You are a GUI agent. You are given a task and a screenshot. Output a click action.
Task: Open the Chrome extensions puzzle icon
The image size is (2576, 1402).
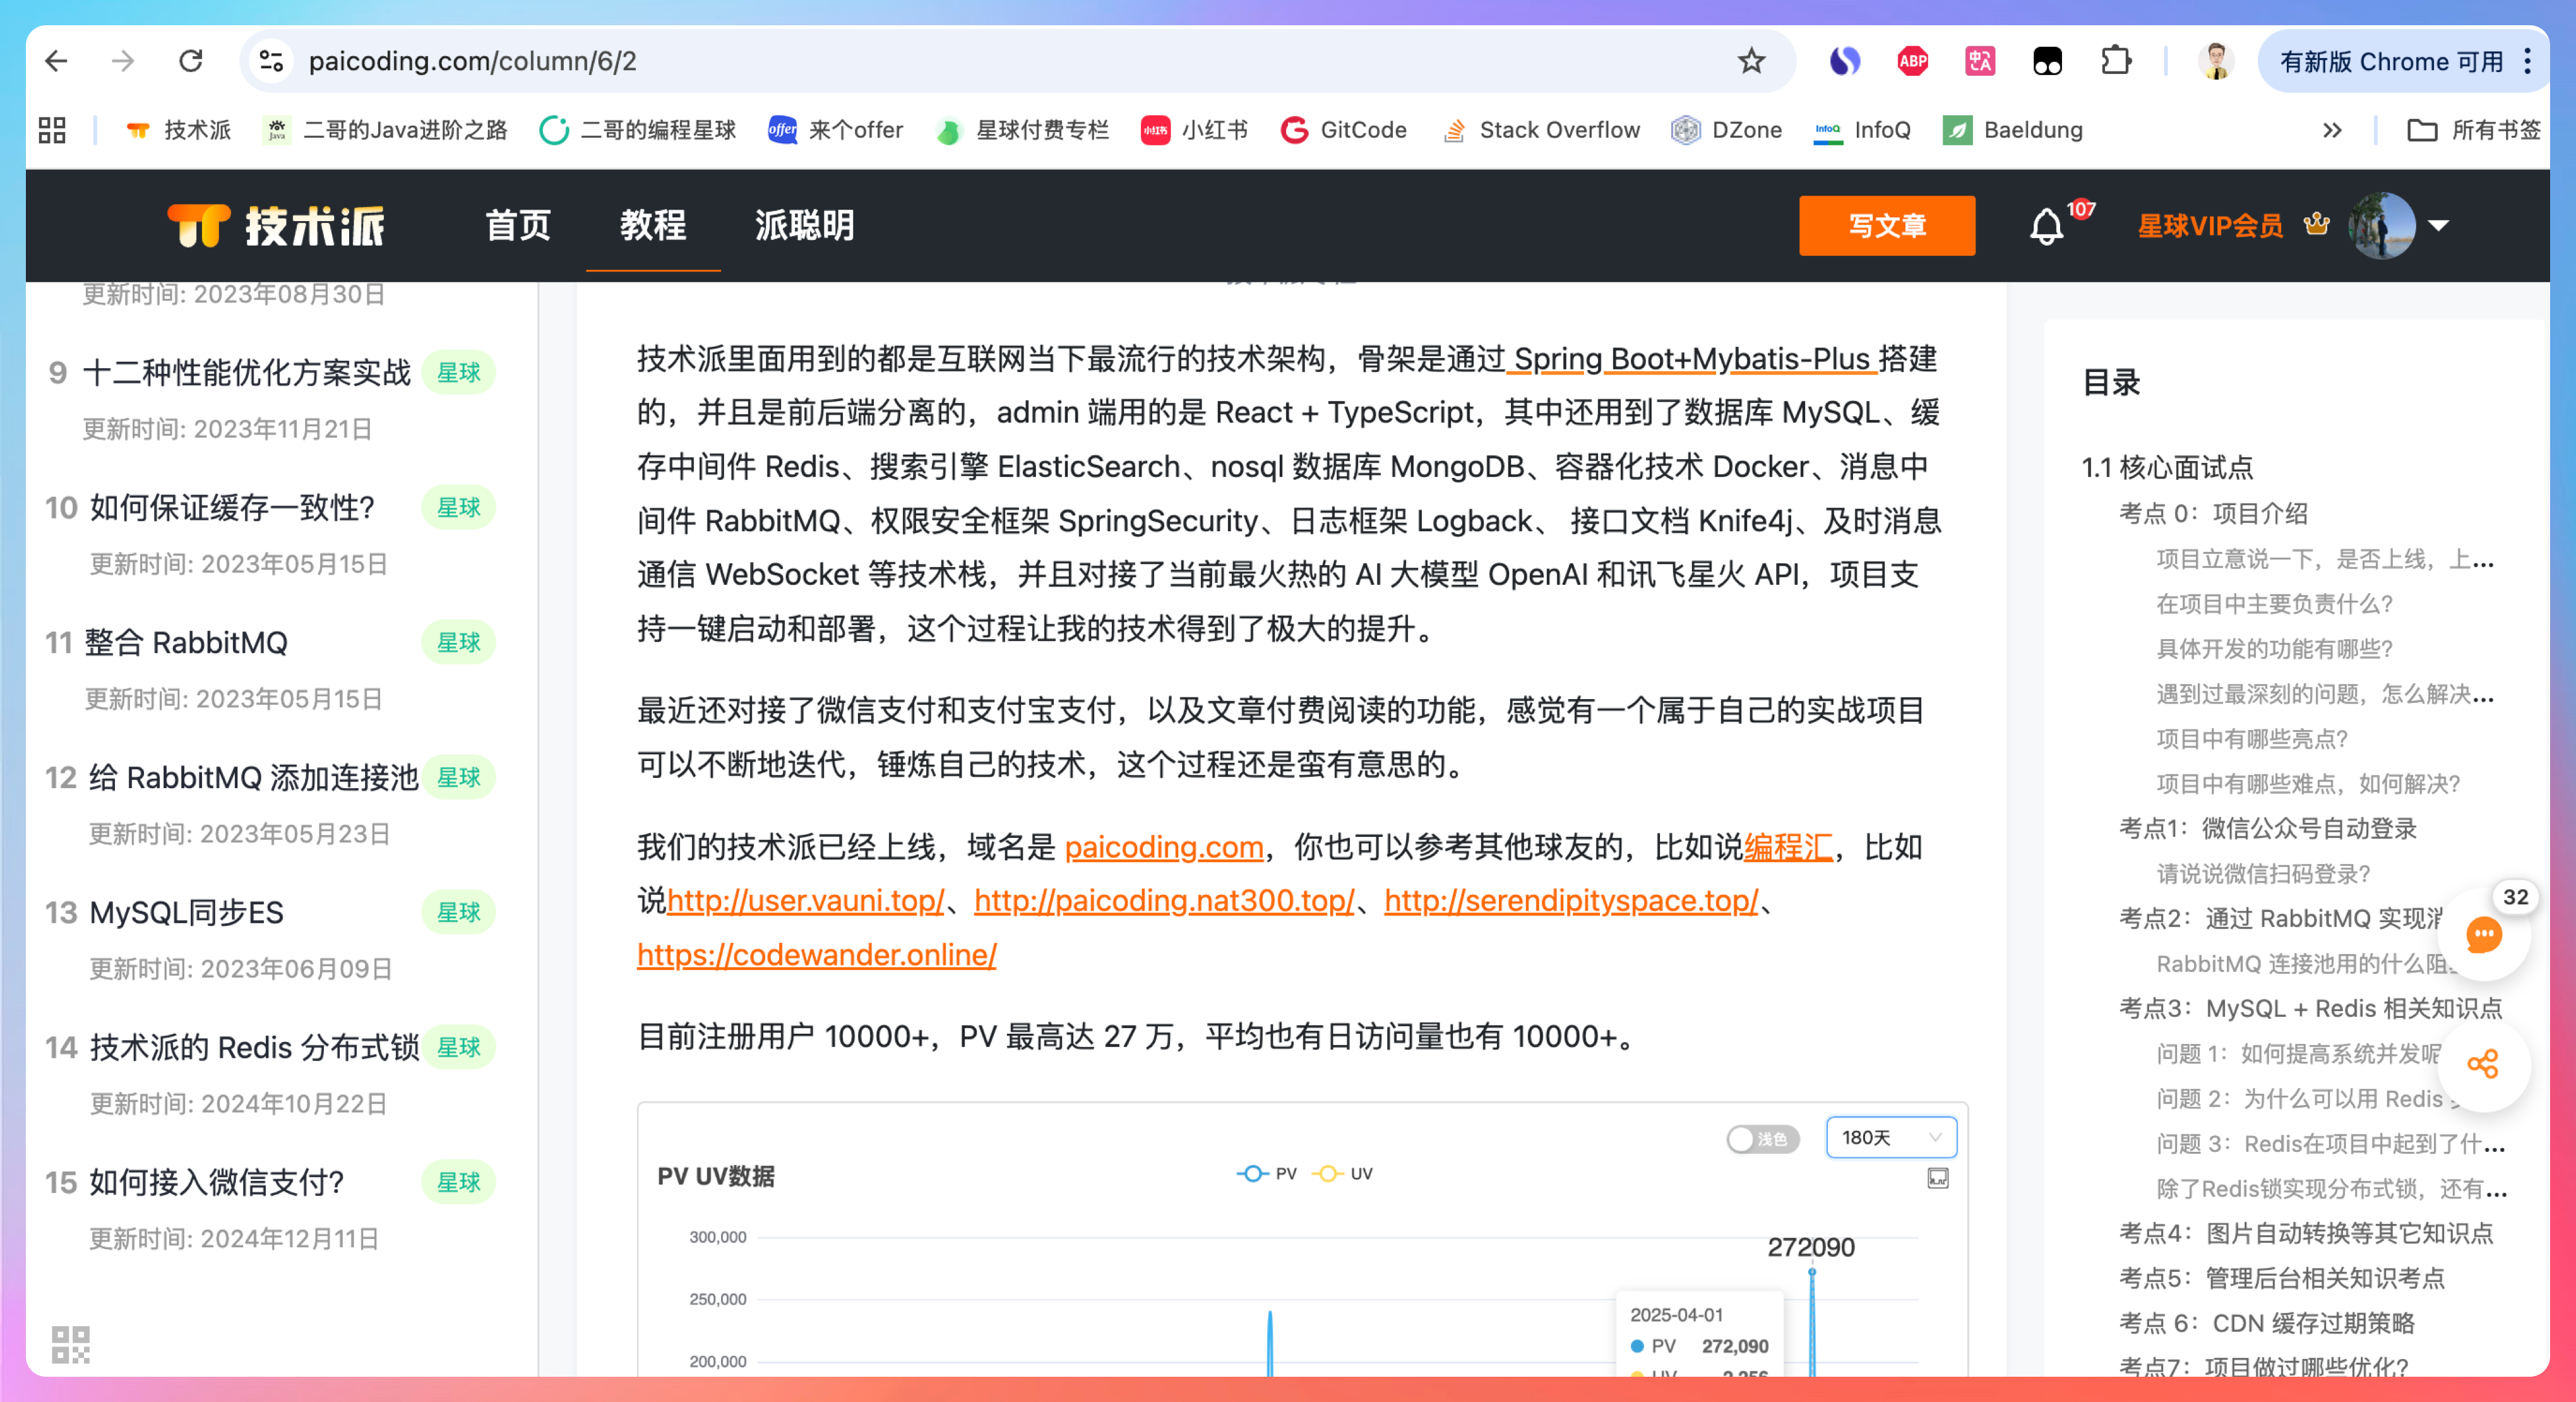click(x=2116, y=61)
